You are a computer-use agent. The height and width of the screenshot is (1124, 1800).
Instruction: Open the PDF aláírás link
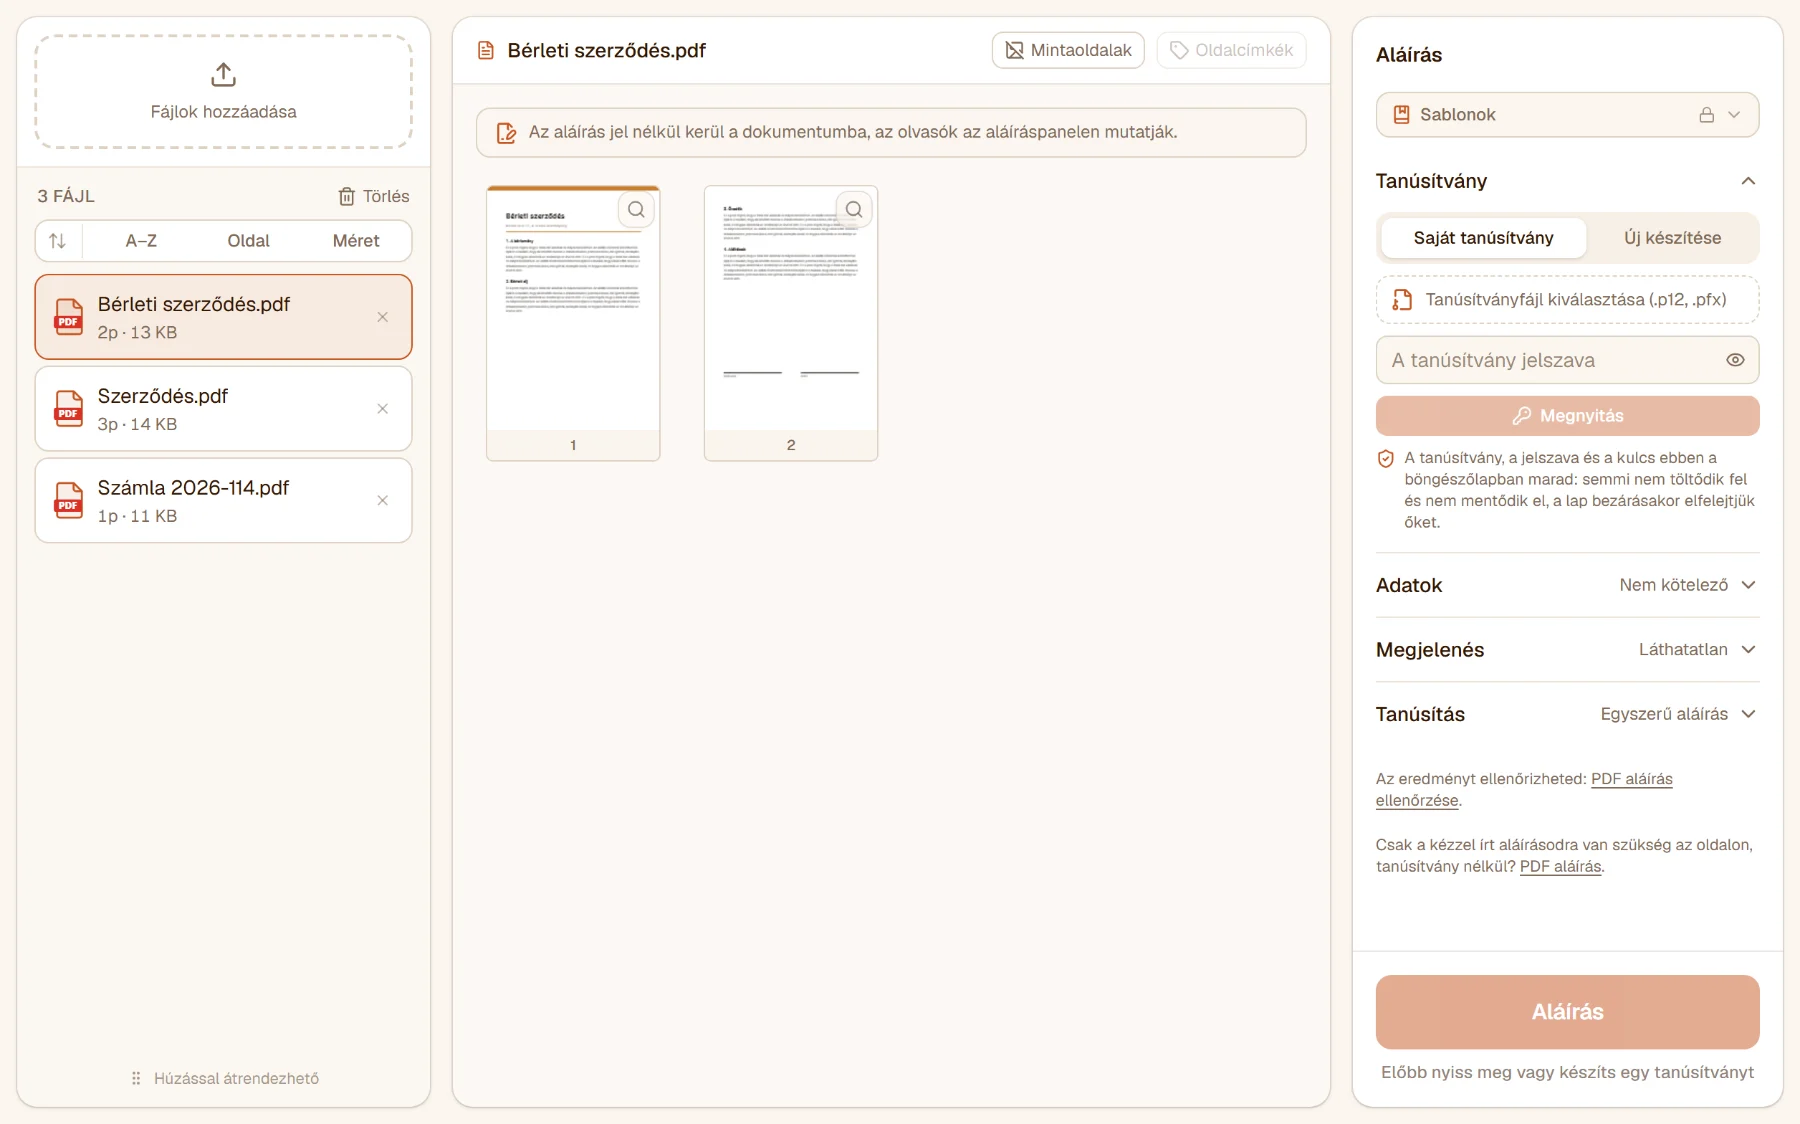tap(1560, 867)
